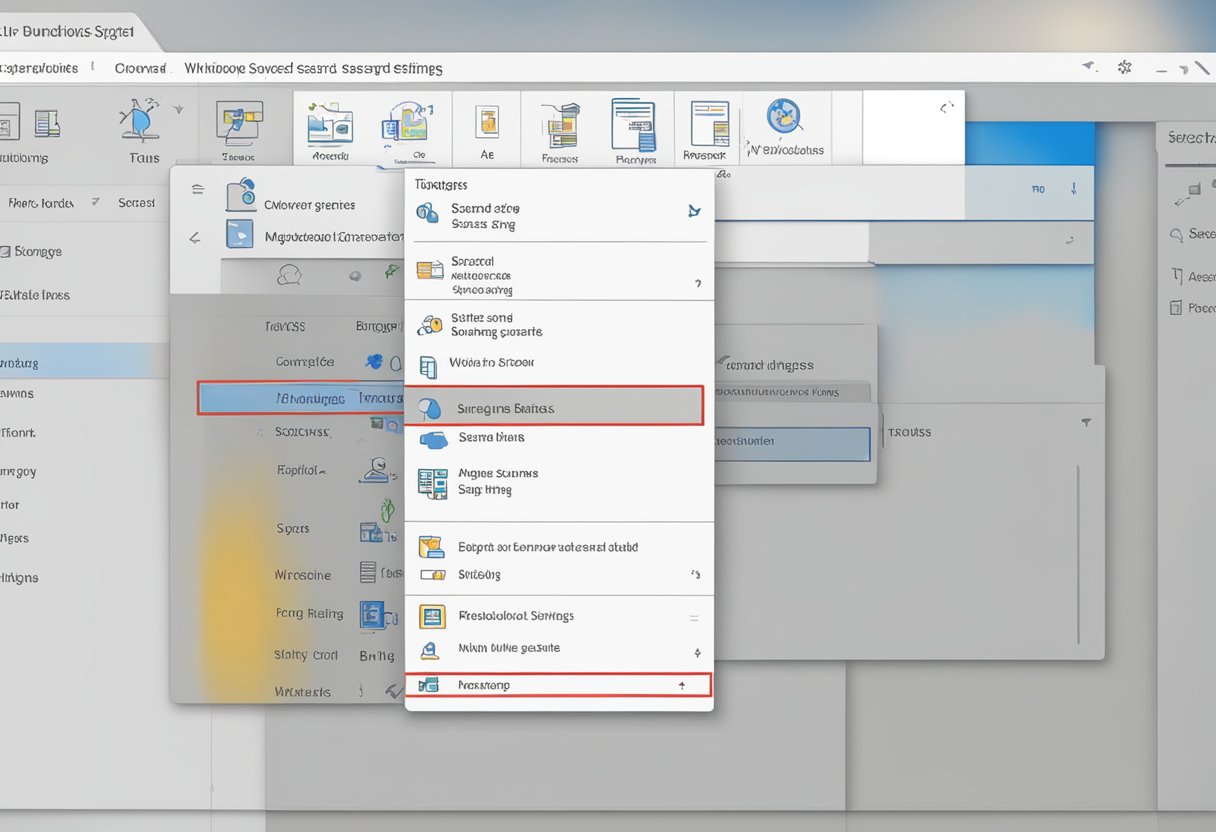Screen dimensions: 1216x832
Task: Click the Ae document icon in the toolbar
Action: (487, 122)
